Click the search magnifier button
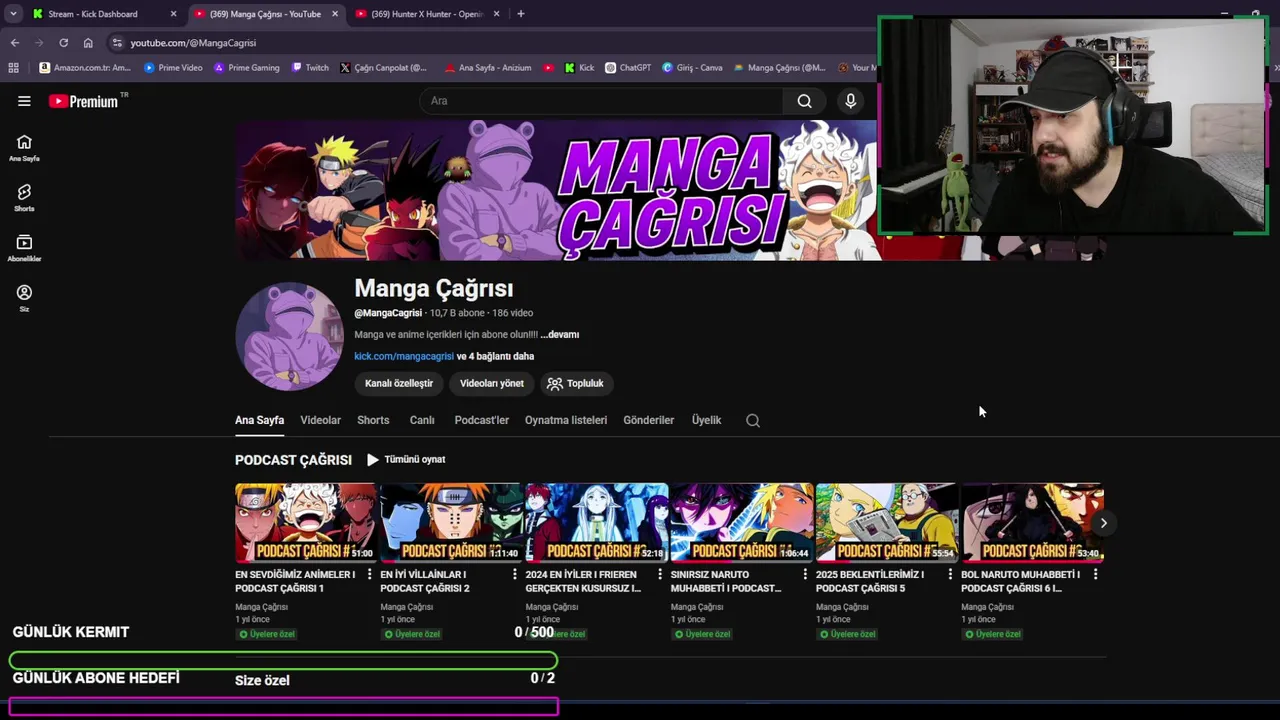The width and height of the screenshot is (1280, 720). [x=804, y=101]
